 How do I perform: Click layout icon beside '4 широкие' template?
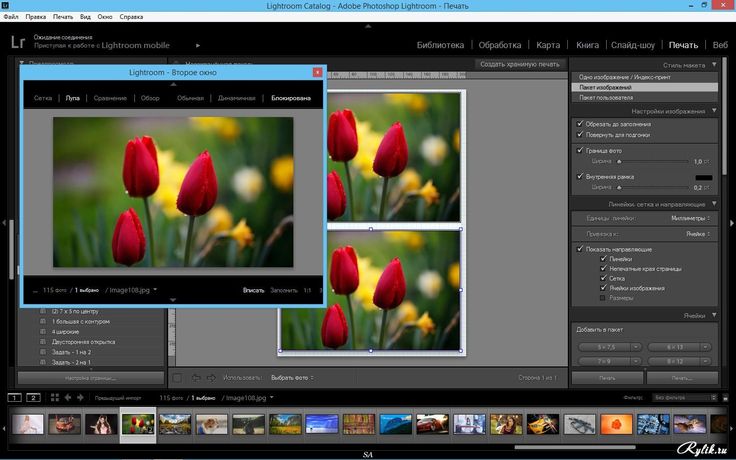[x=43, y=331]
